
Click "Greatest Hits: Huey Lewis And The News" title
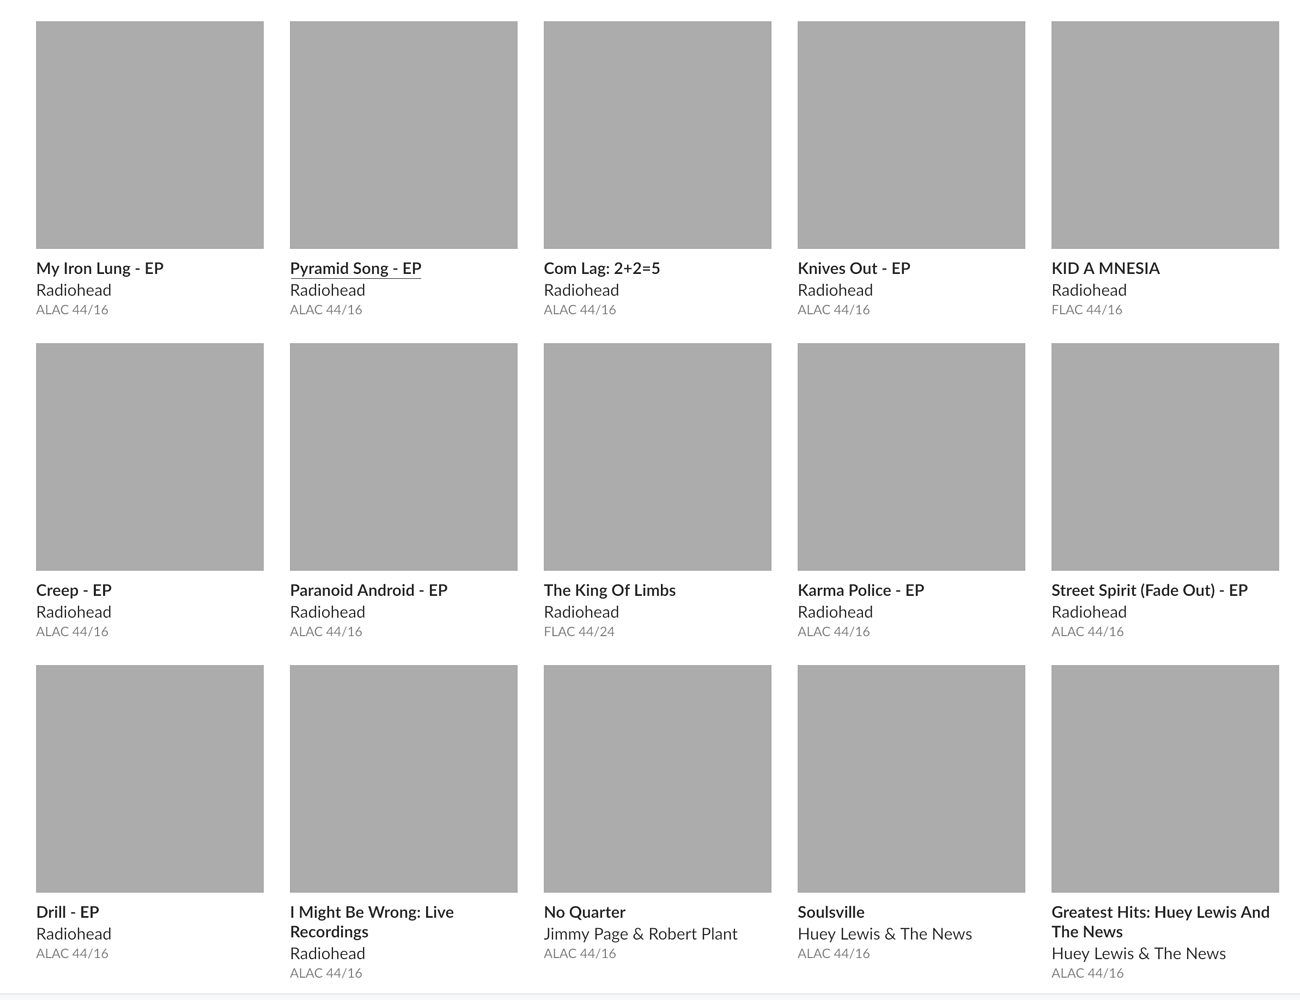[1161, 922]
